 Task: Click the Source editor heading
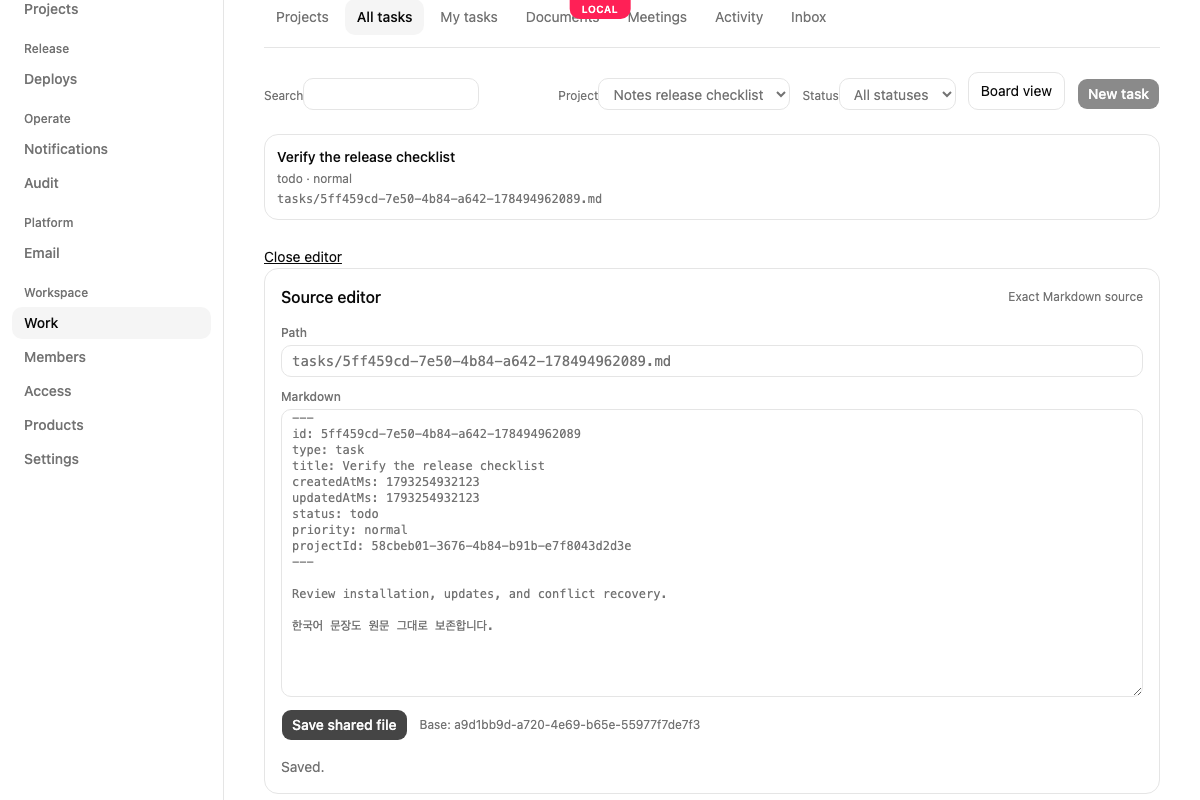331,297
